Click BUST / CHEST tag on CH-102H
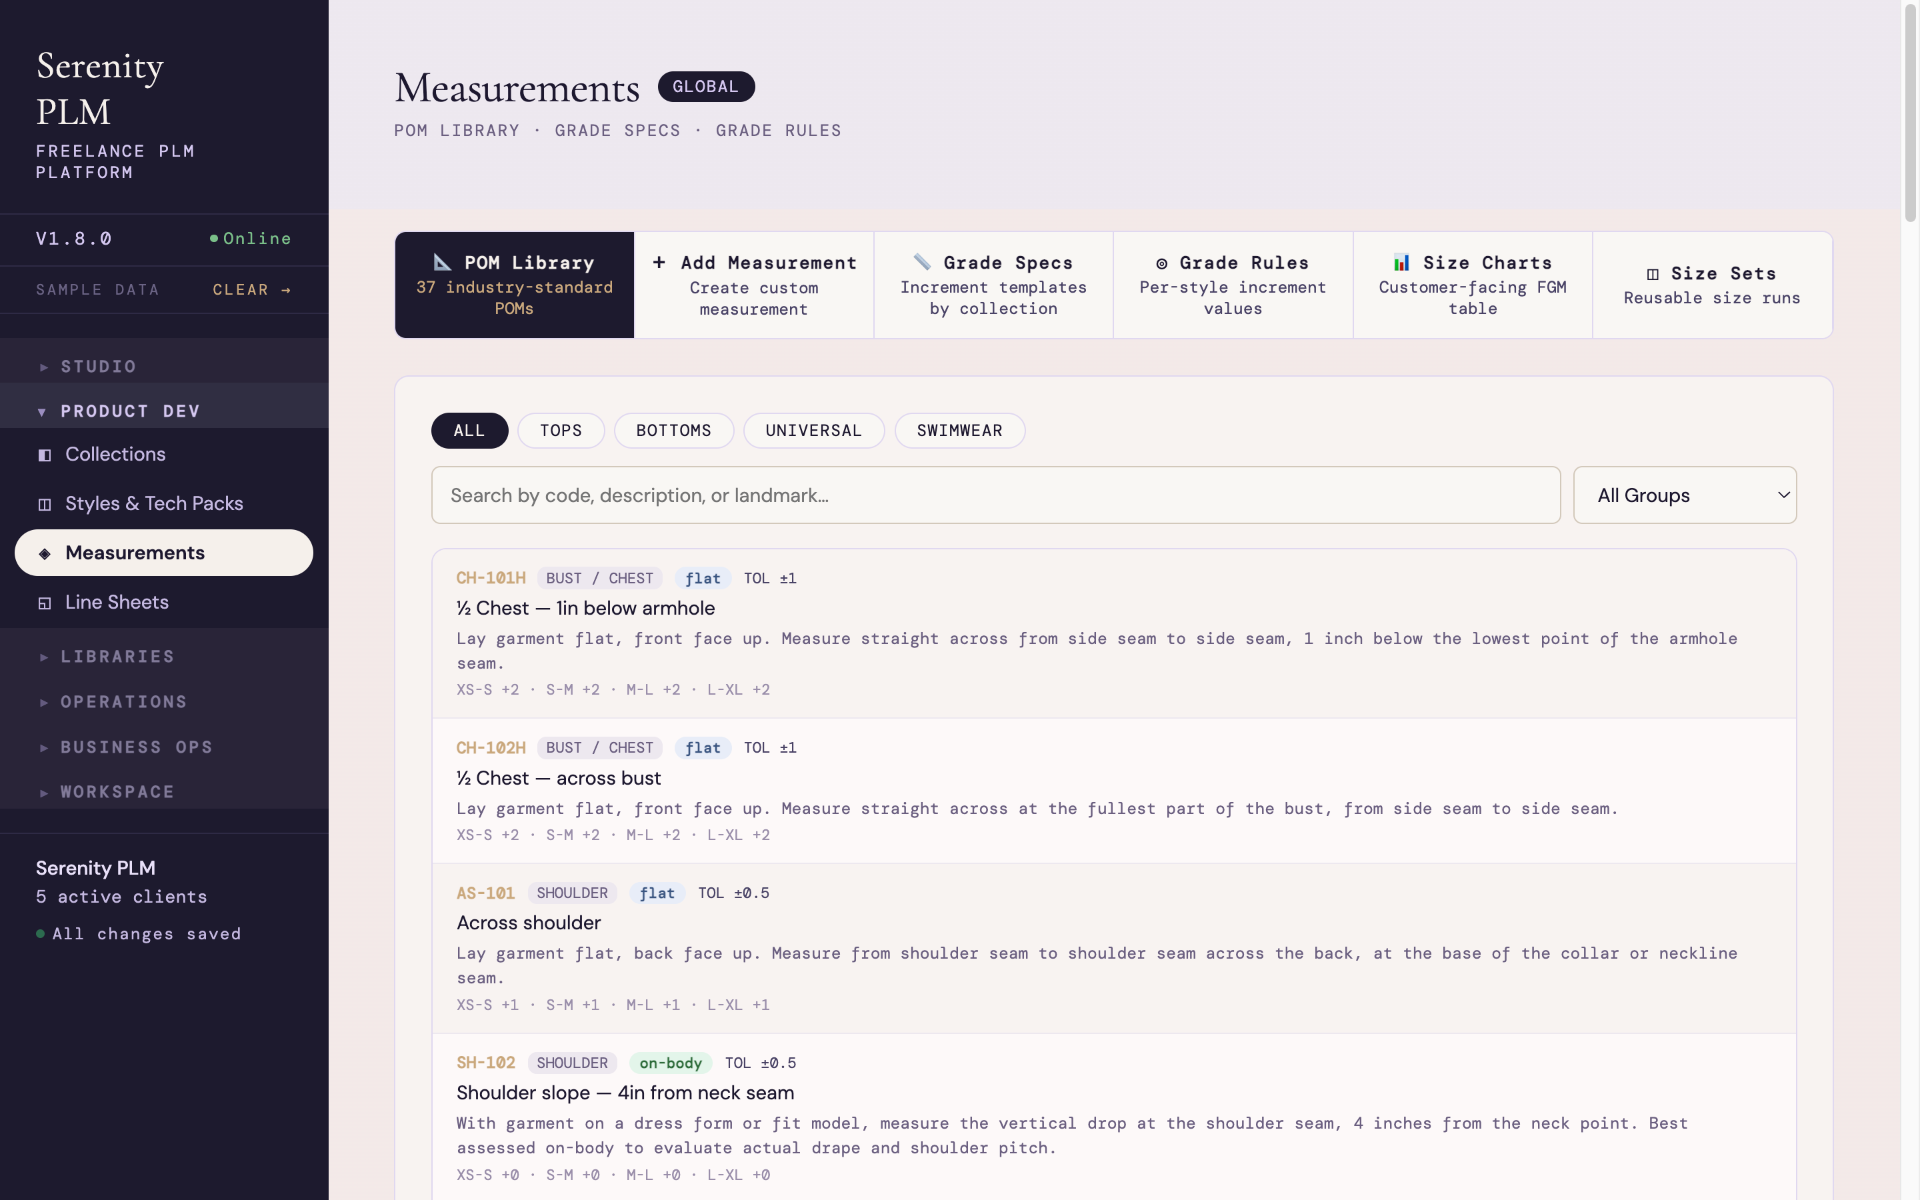1920x1200 pixels. tap(600, 748)
